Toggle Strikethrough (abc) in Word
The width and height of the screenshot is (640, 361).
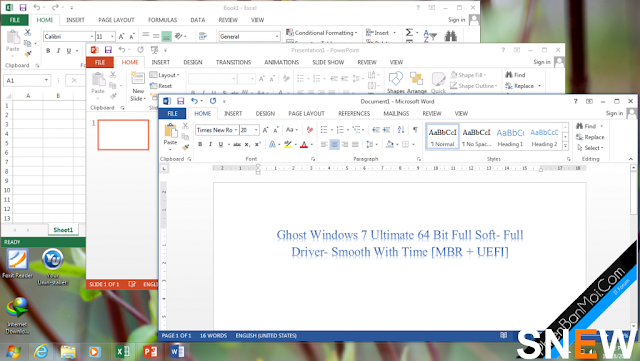tap(237, 144)
